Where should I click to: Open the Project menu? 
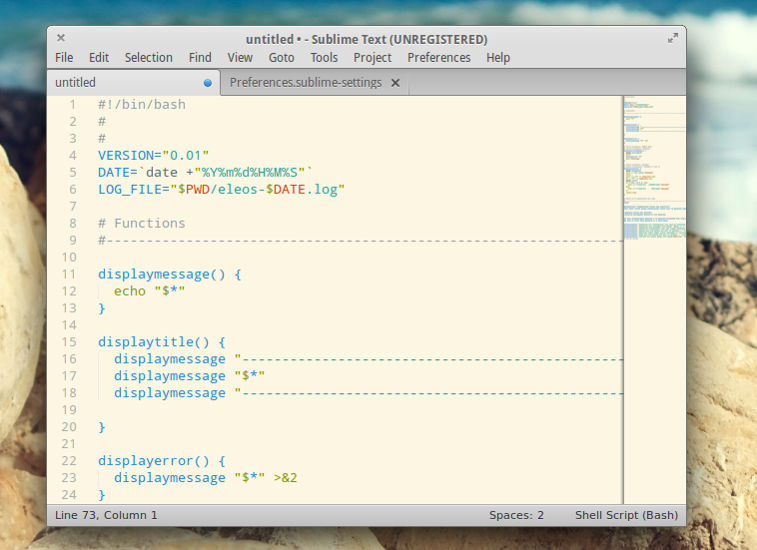tap(372, 57)
